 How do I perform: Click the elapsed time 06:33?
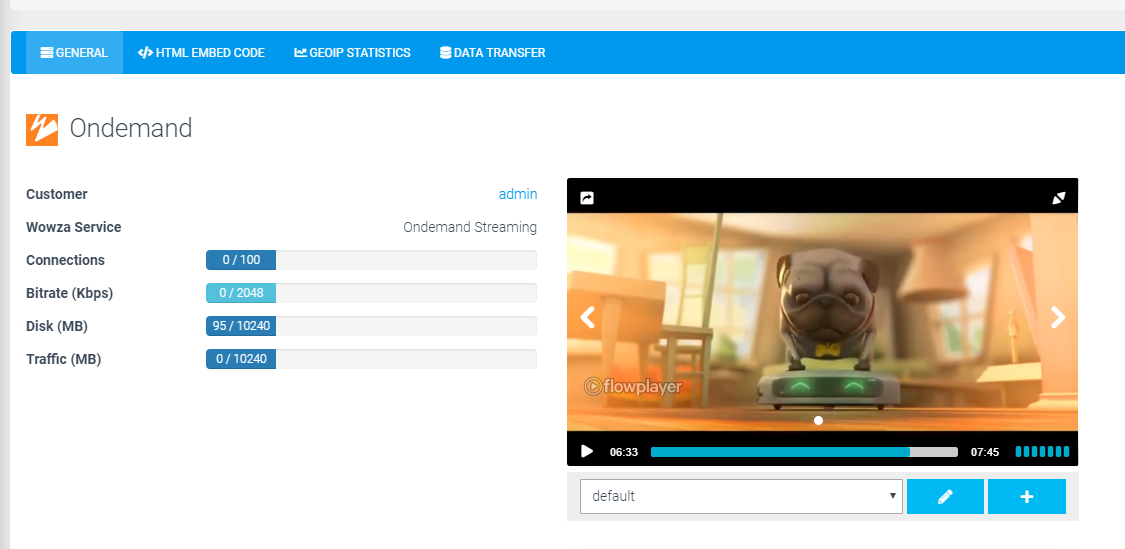(x=623, y=452)
